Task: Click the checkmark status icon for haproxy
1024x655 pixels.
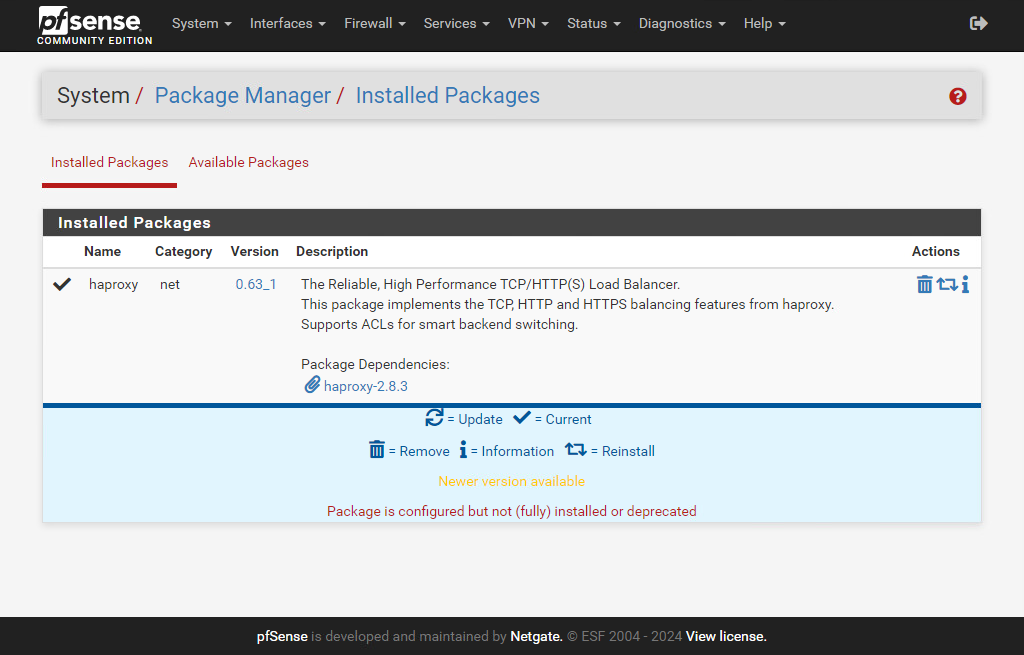Action: 62,284
